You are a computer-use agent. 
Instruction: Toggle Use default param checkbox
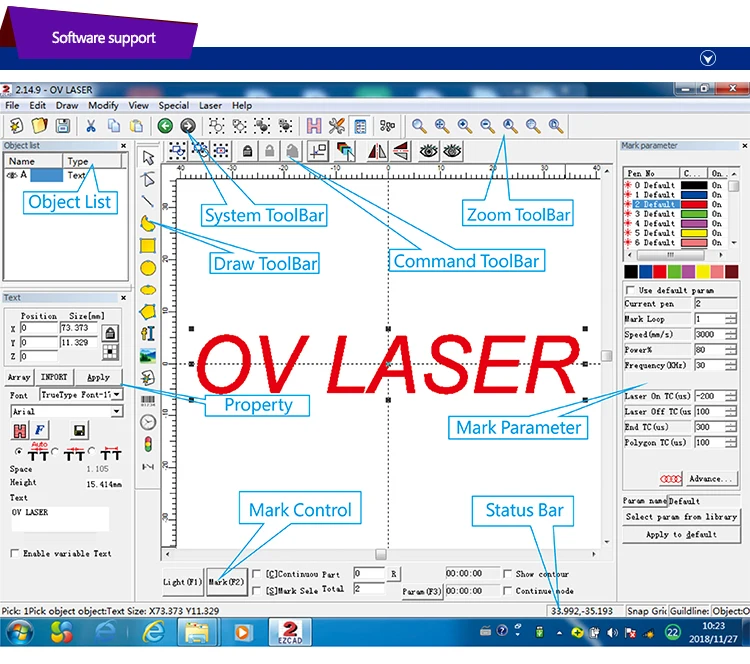click(x=630, y=290)
